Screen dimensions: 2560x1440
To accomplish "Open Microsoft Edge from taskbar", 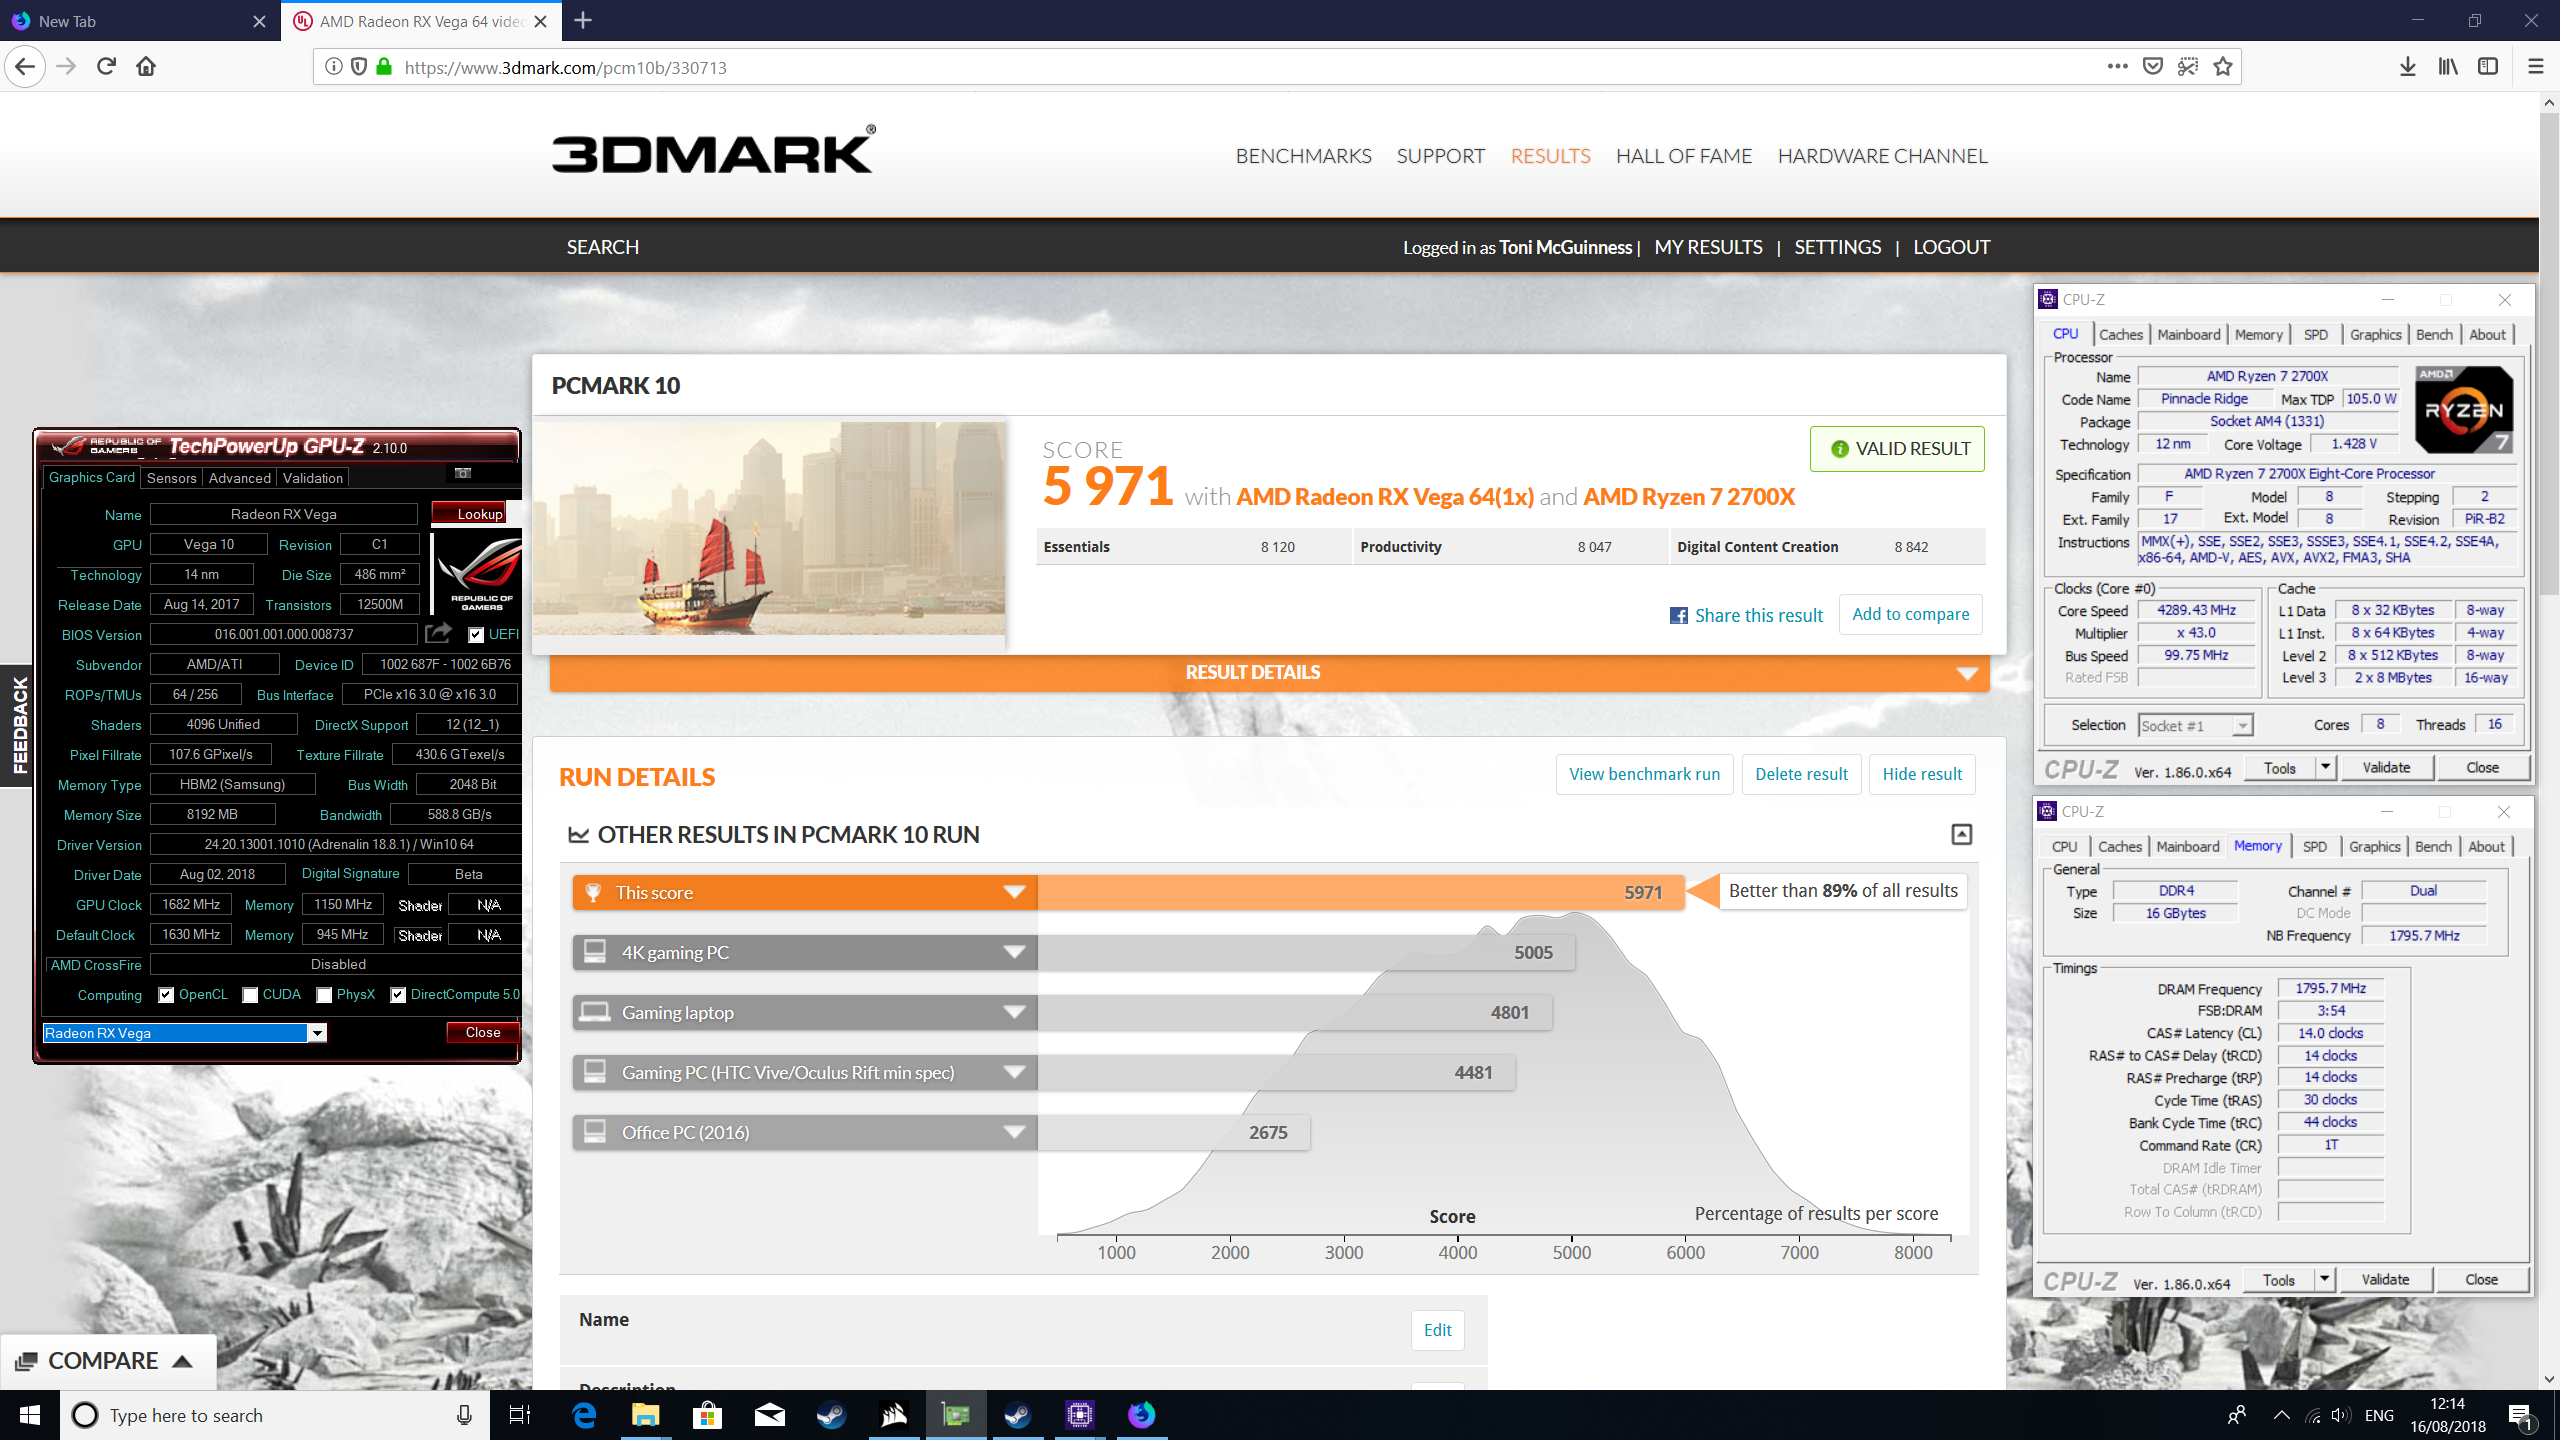I will 584,1415.
